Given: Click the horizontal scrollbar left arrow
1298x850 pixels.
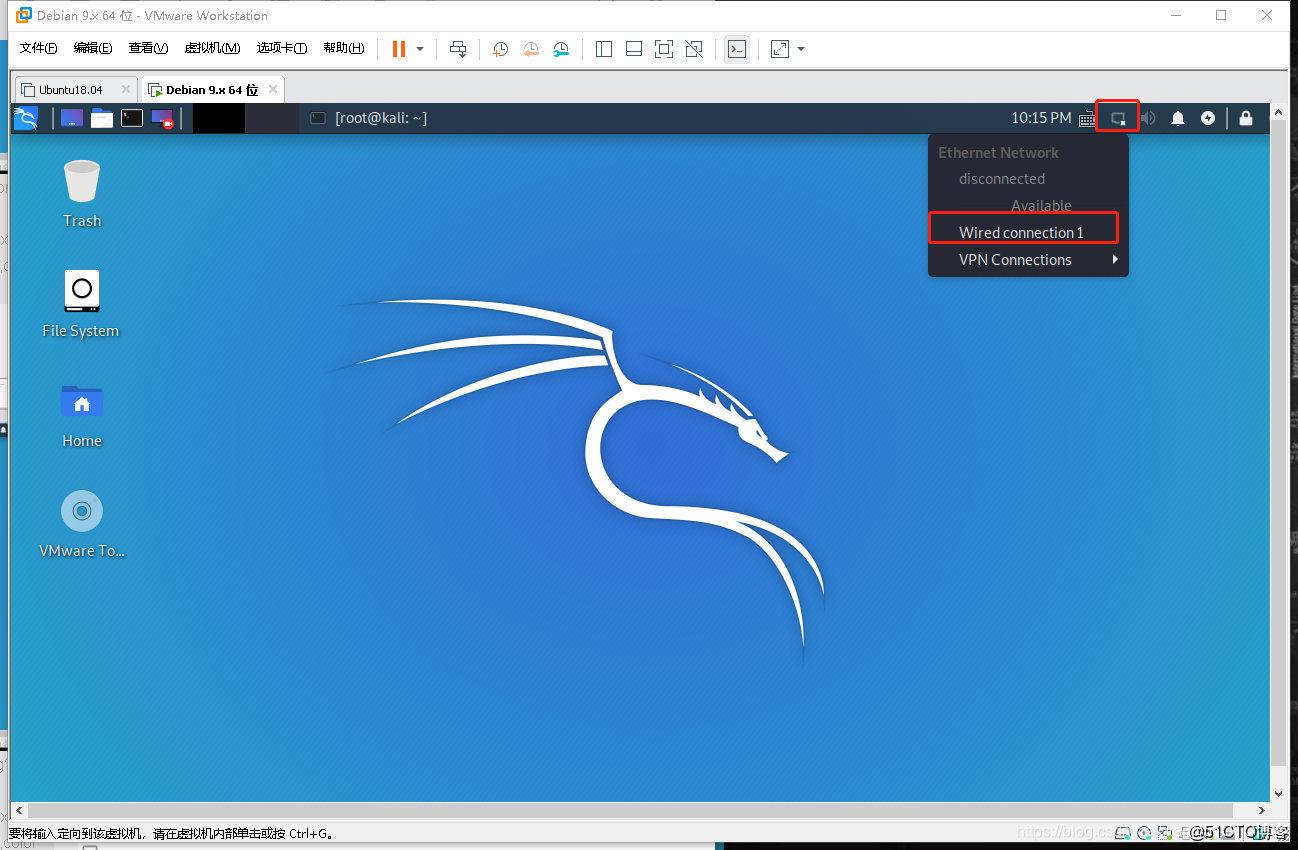Looking at the screenshot, I should point(18,810).
